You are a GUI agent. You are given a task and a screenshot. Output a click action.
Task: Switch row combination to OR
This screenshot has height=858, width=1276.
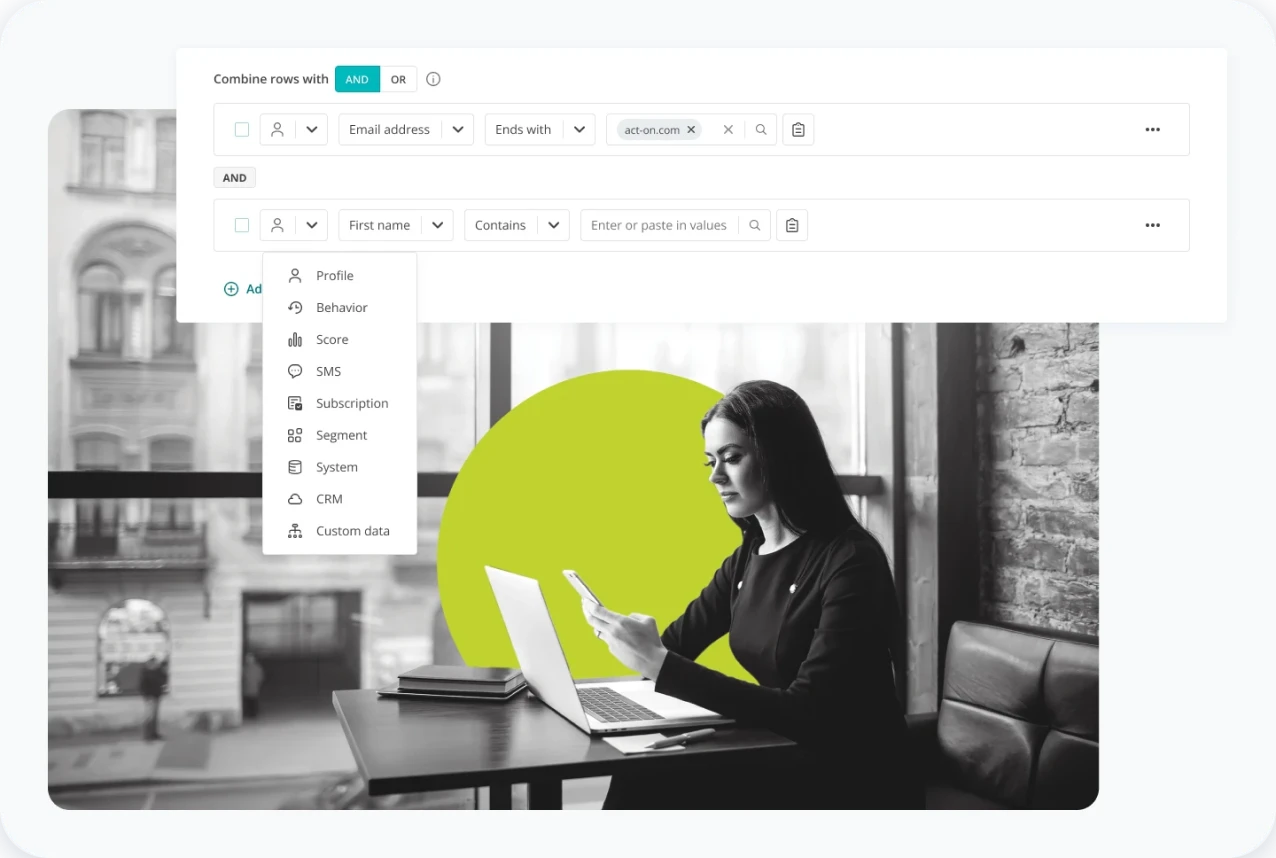coord(398,79)
